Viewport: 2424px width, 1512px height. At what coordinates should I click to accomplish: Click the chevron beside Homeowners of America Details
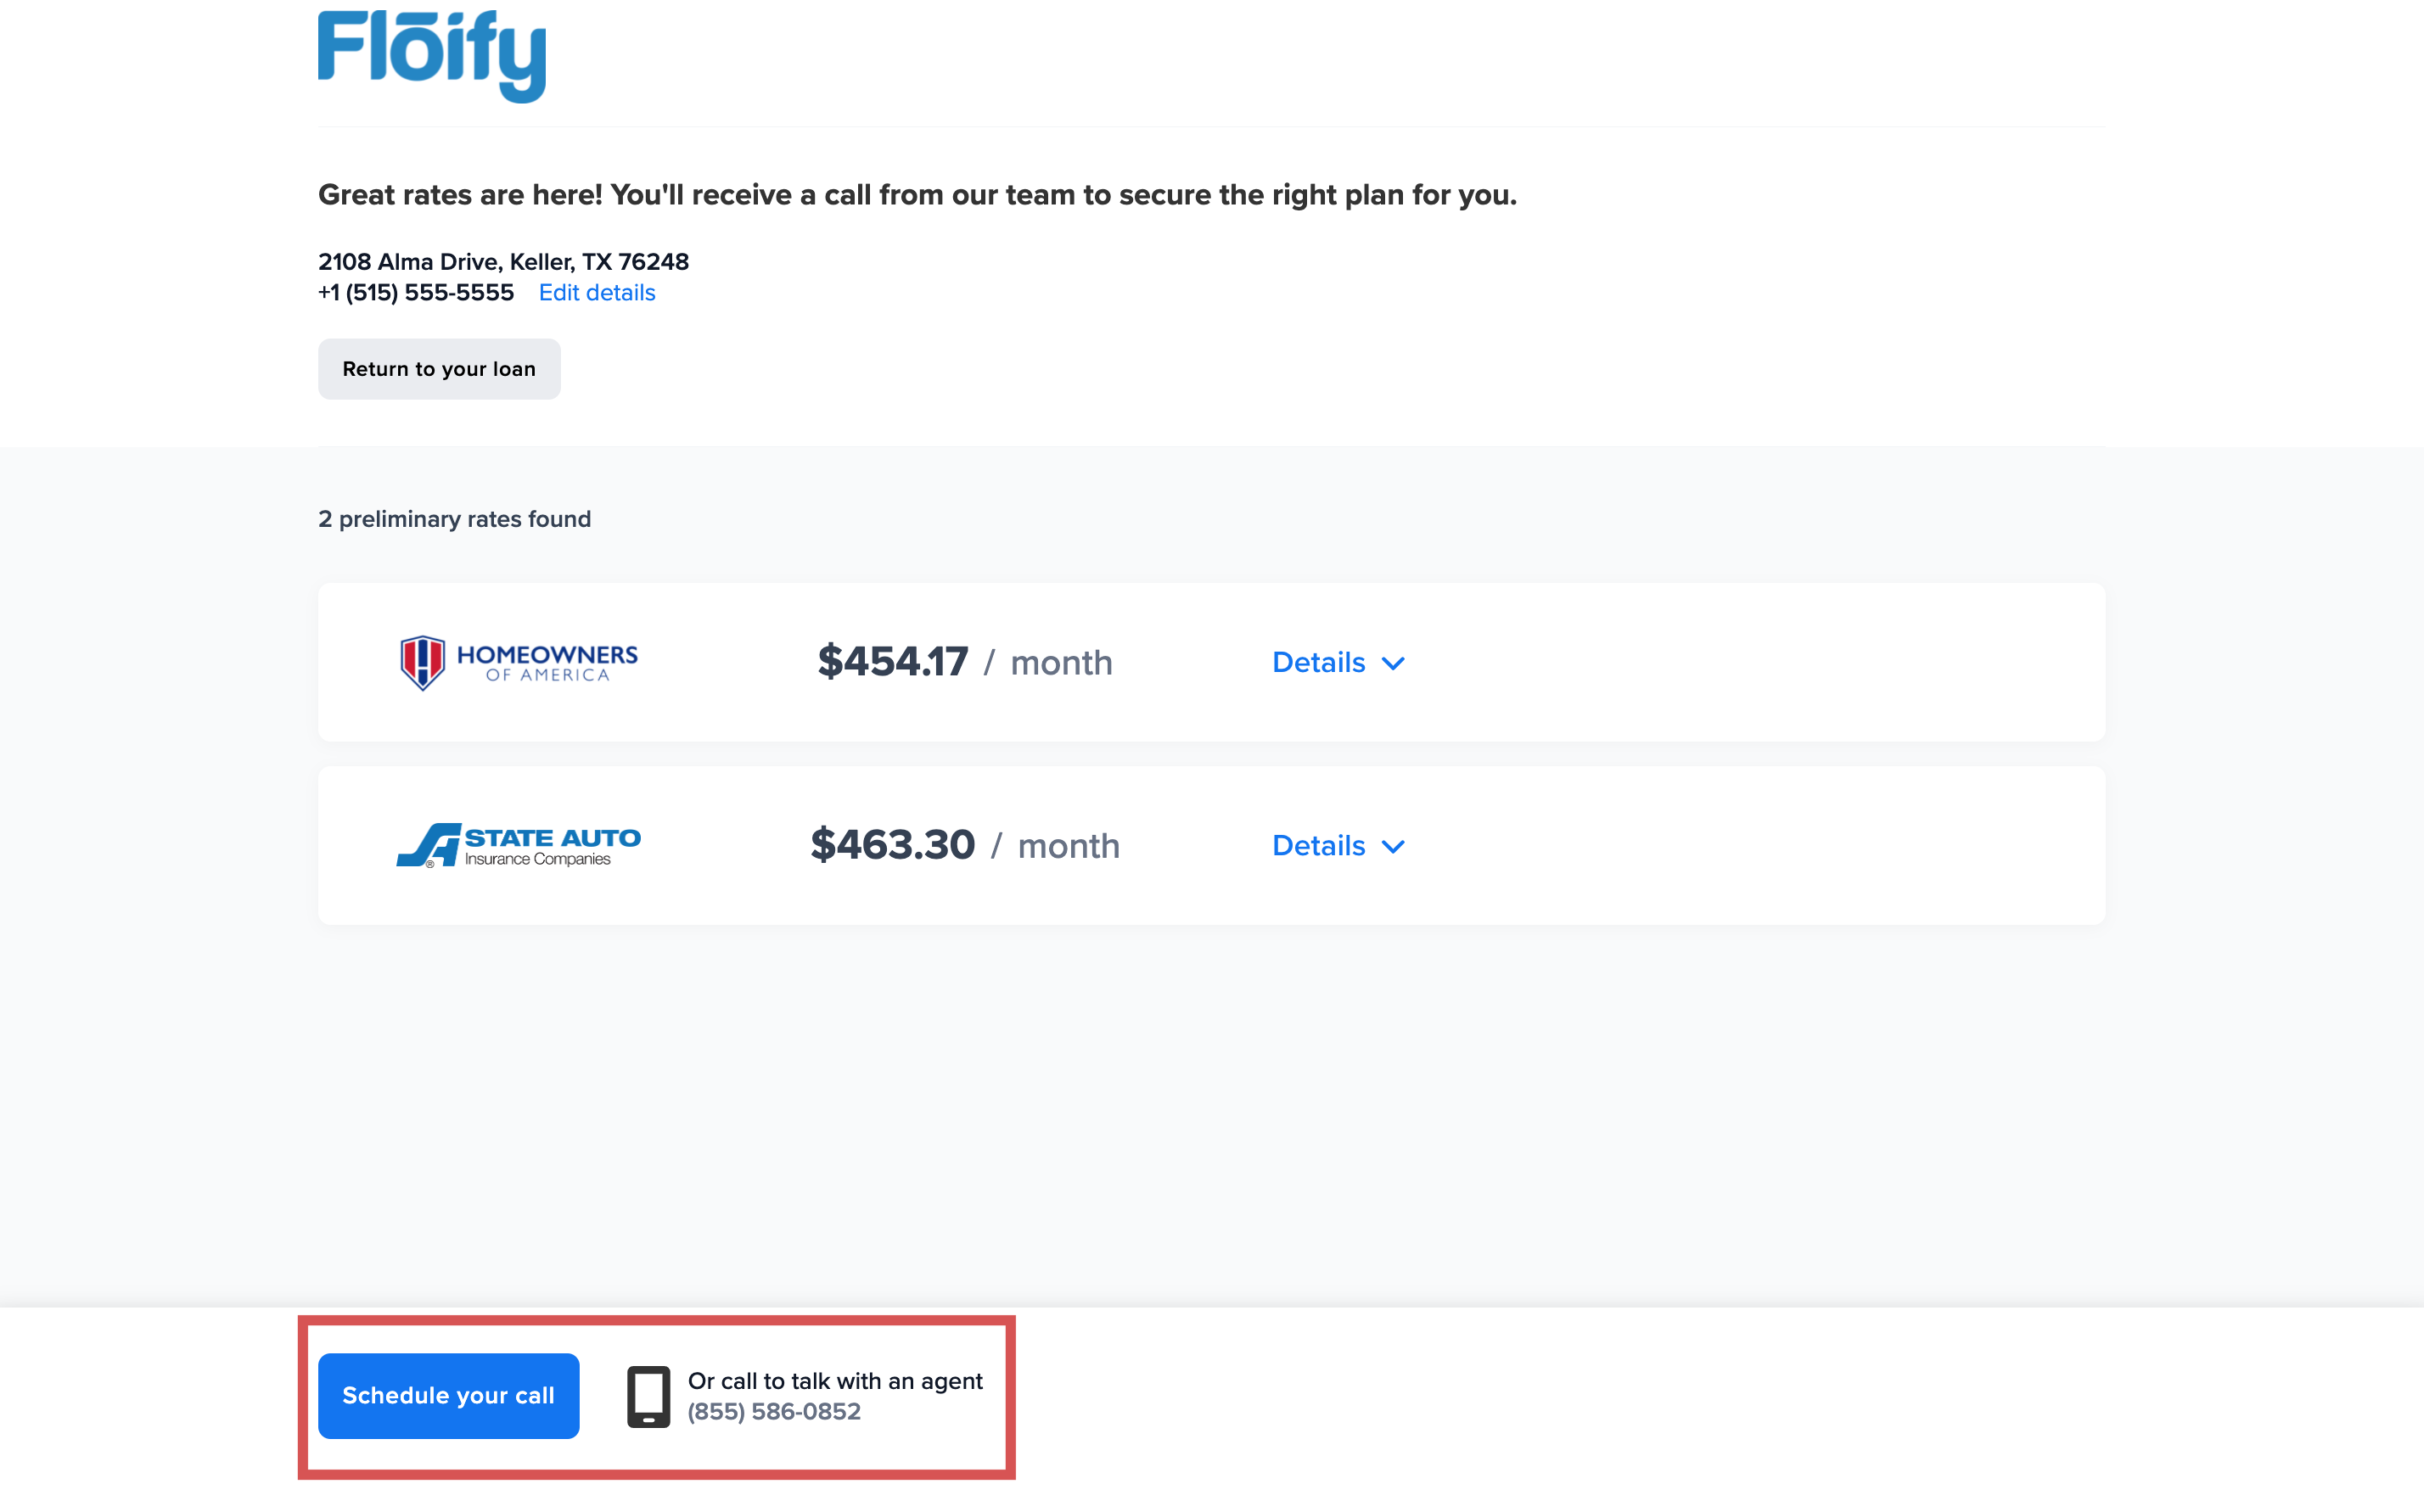click(x=1393, y=663)
